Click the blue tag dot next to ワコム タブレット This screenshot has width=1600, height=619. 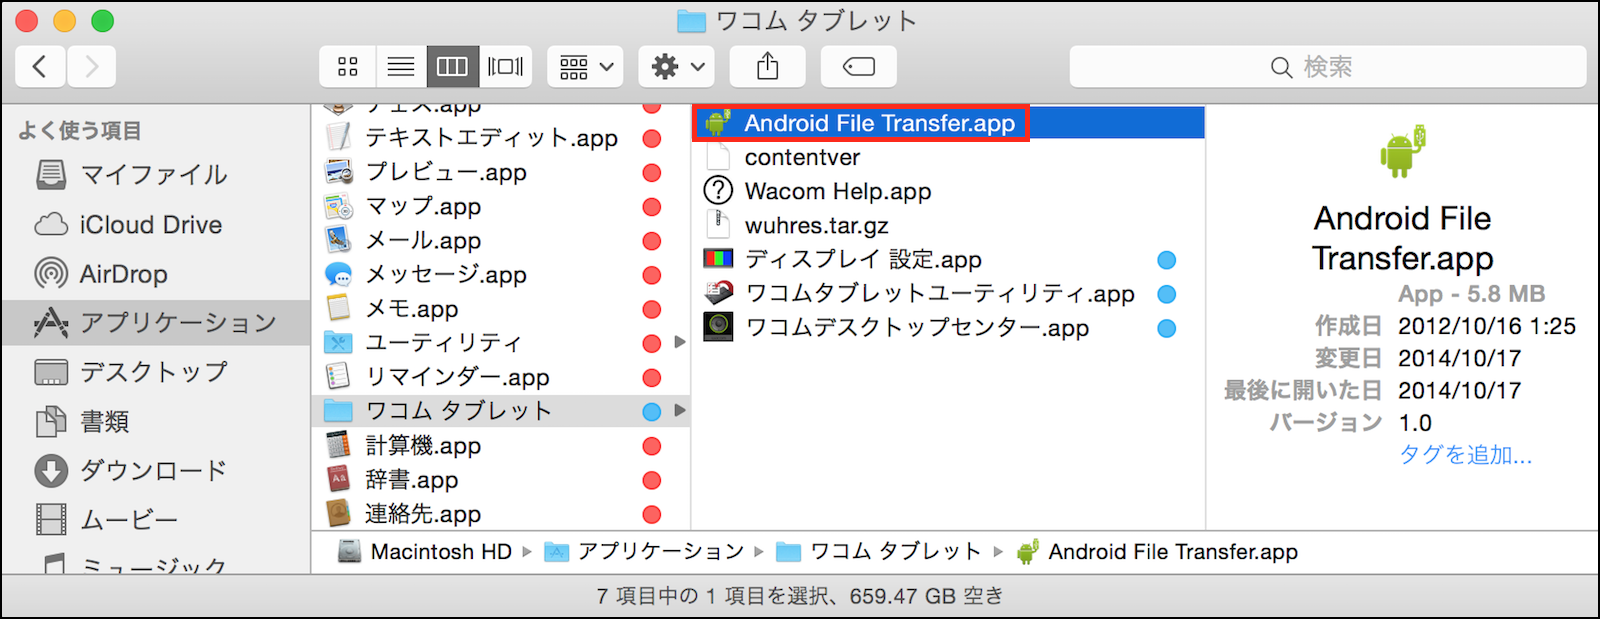(x=652, y=411)
